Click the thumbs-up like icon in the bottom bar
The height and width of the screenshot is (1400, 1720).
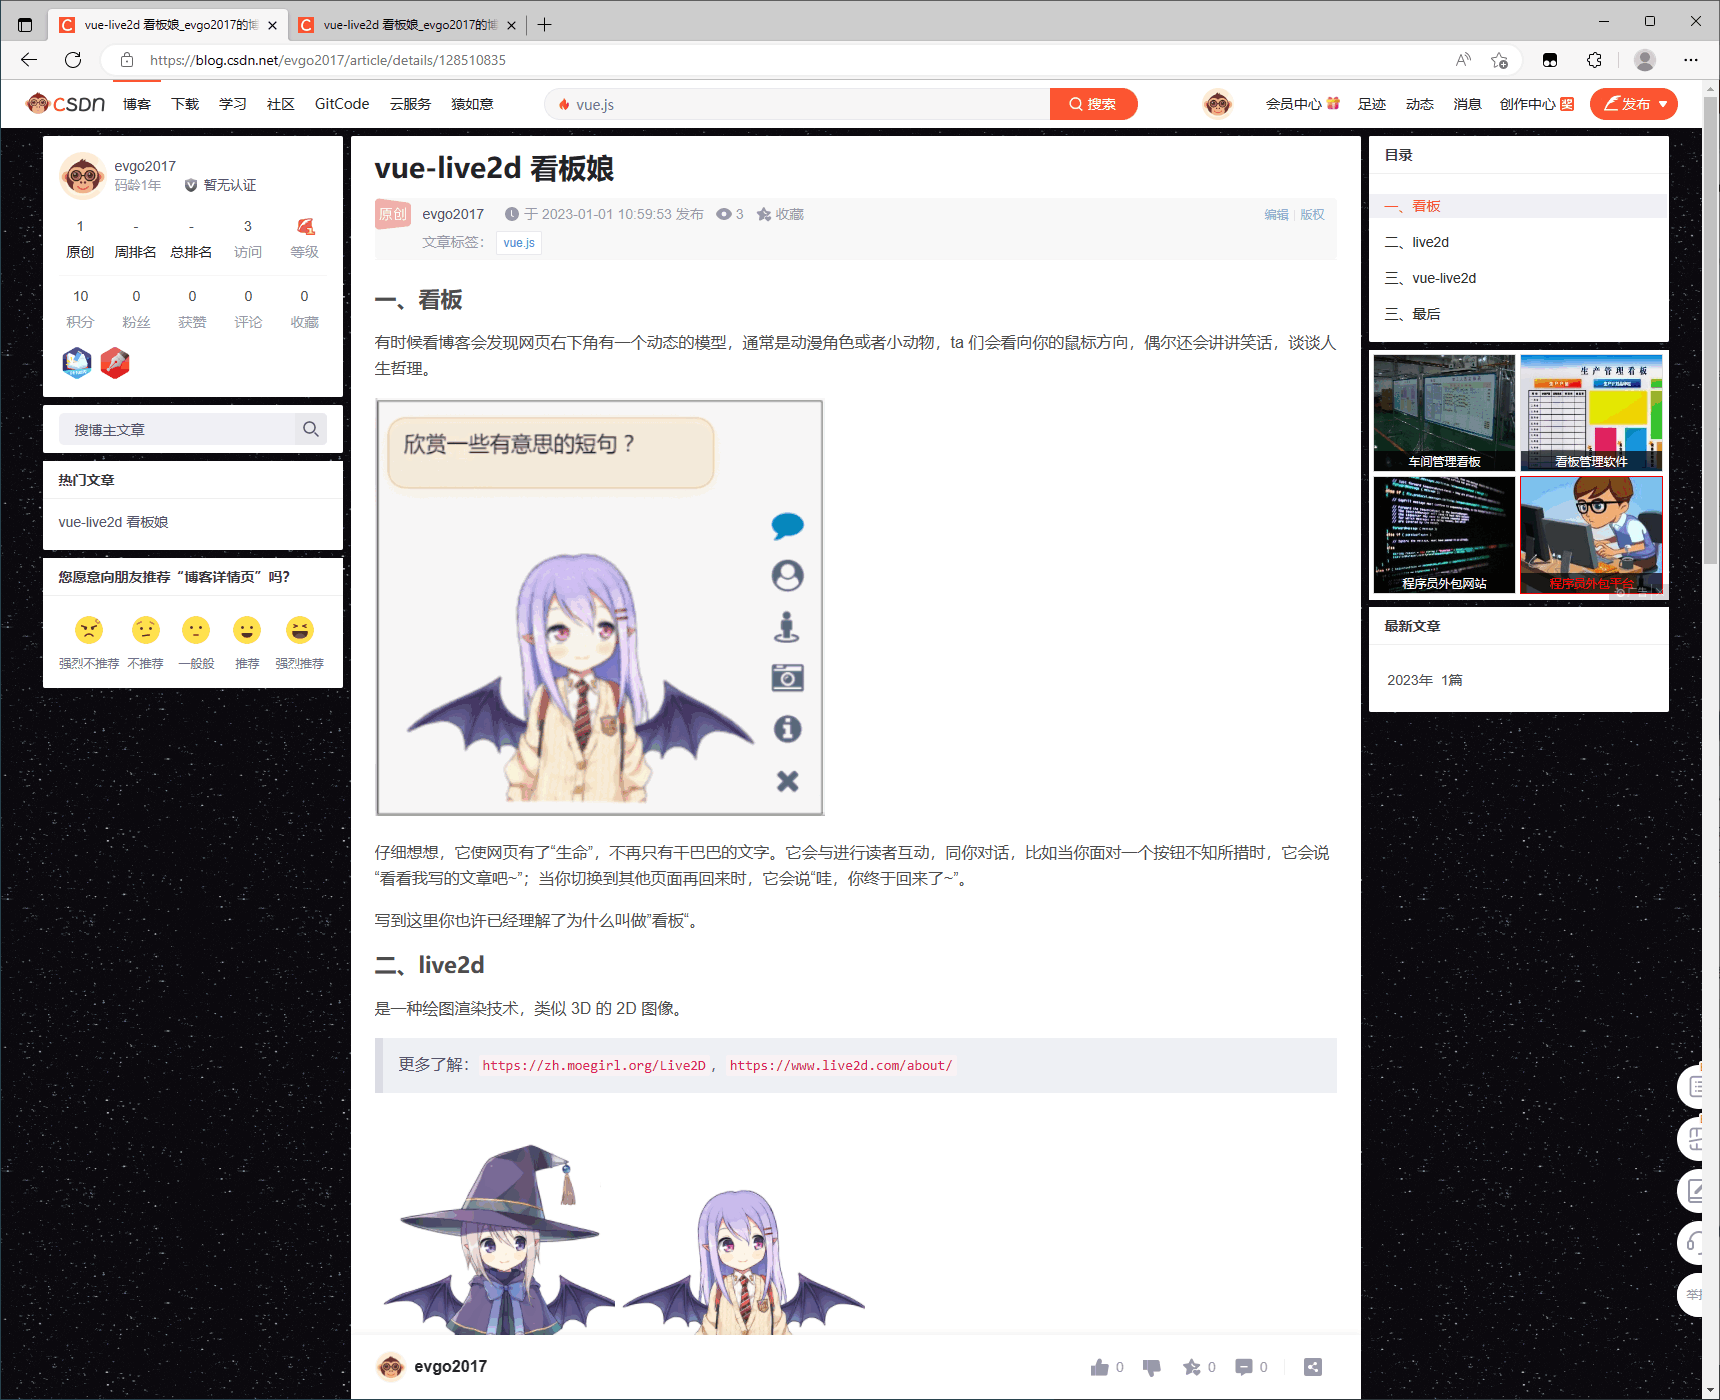(1099, 1367)
